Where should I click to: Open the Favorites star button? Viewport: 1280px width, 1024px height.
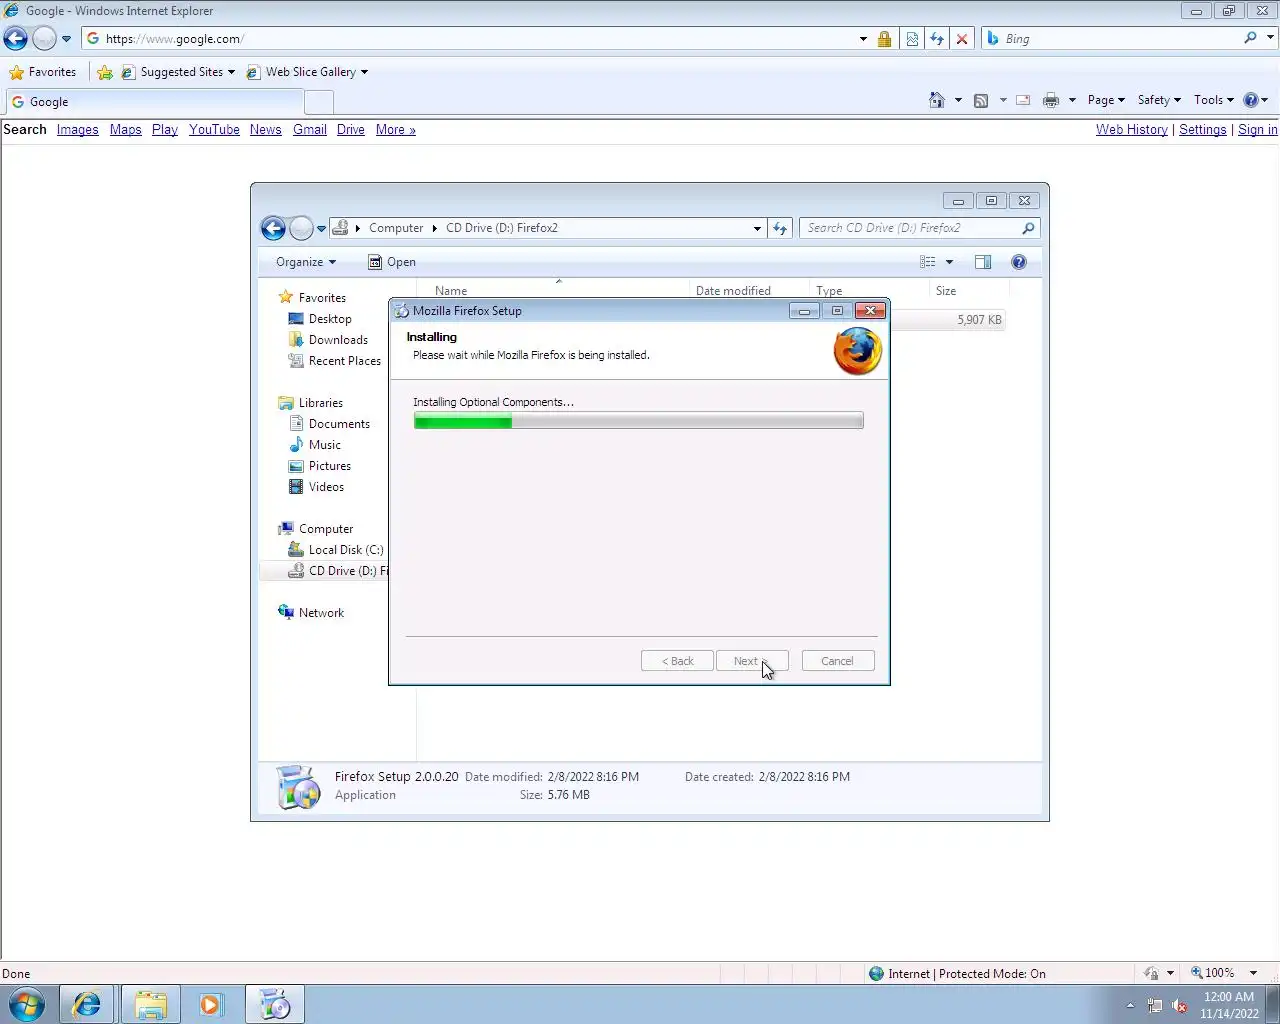(x=42, y=72)
